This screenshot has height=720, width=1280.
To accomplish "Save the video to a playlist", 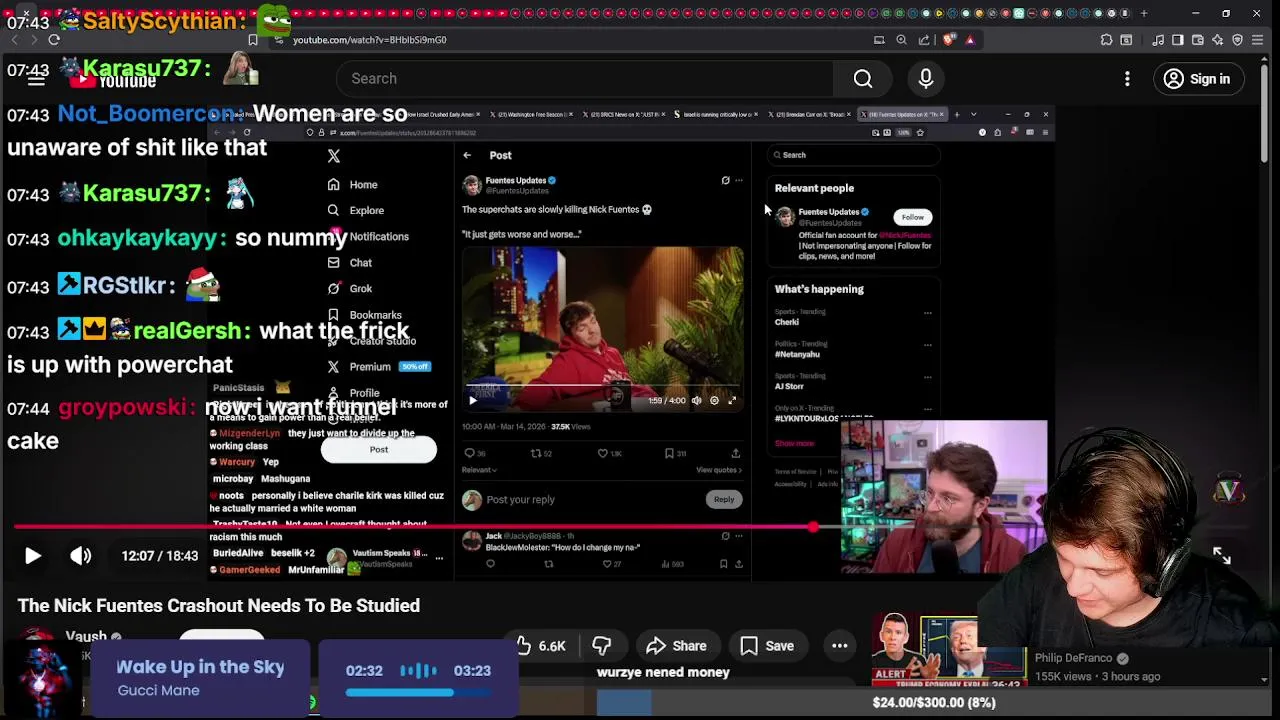I will coord(767,646).
